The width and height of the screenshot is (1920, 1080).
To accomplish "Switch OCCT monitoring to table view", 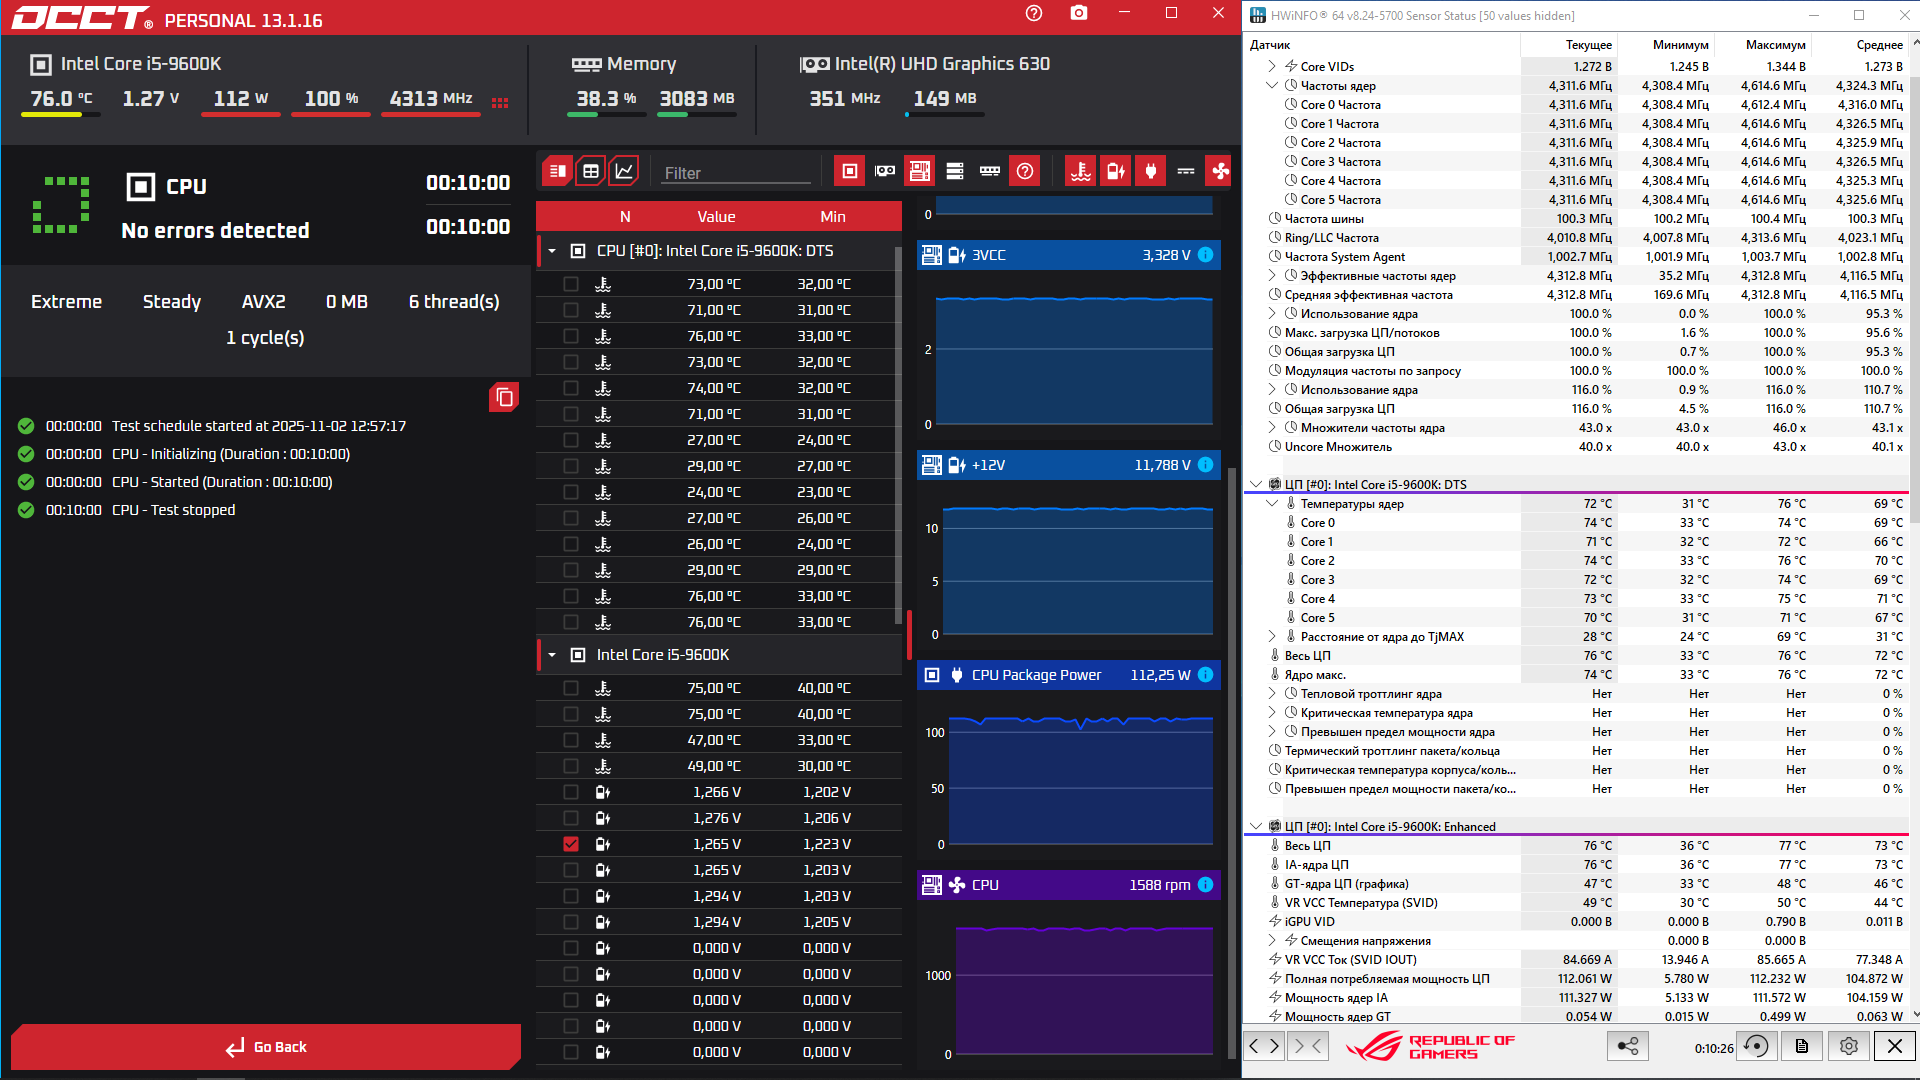I will 591,171.
